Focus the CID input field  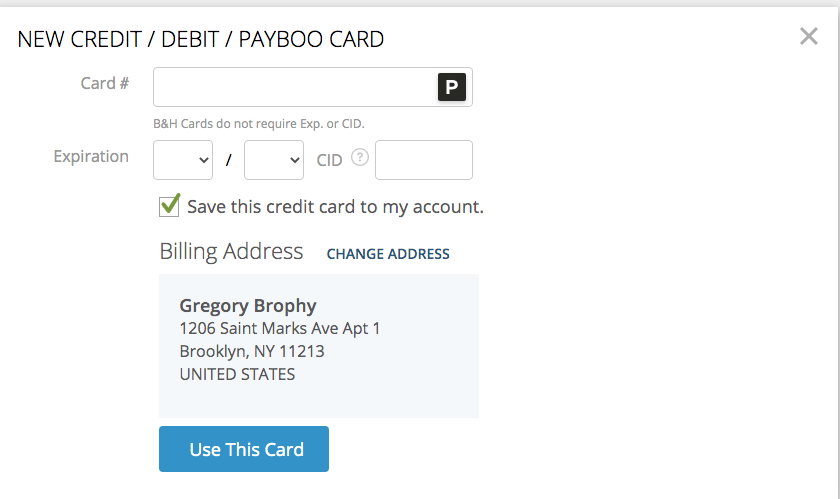[424, 160]
